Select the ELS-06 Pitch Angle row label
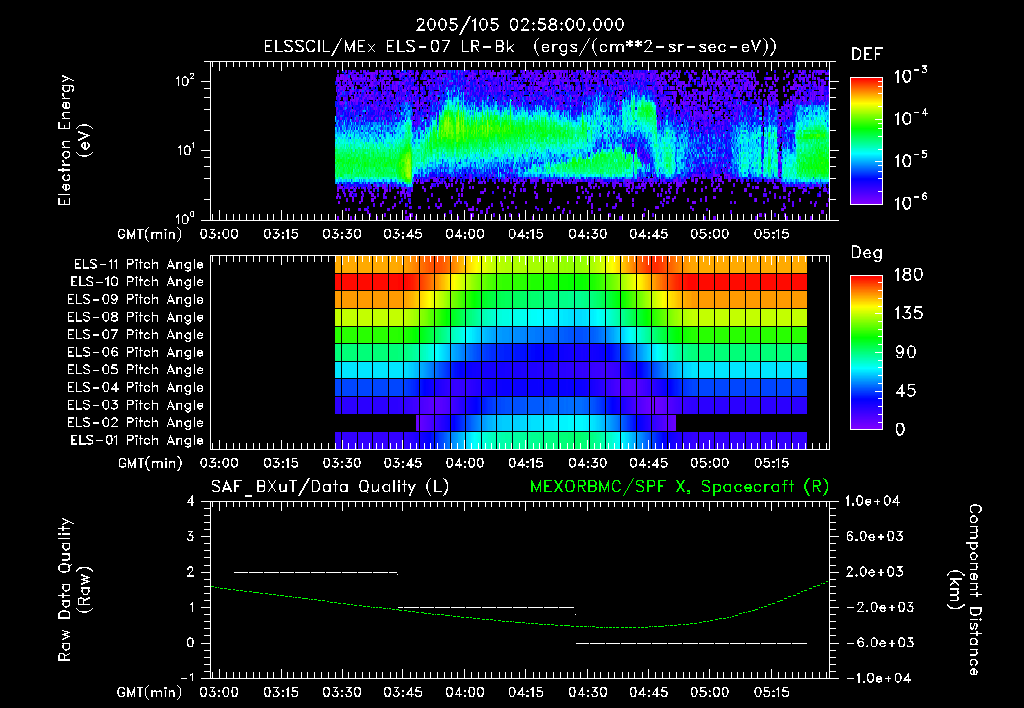1024x708 pixels. point(135,352)
